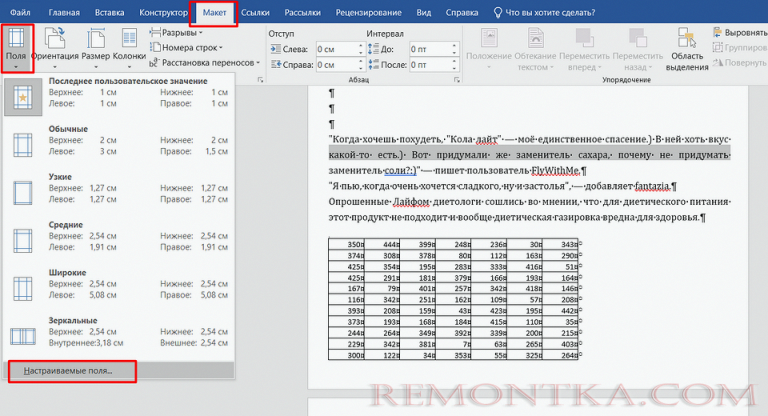Open Расстановка переносов hyphenation dropdown
Screen dimensions: 768x416
pyautogui.click(x=205, y=63)
